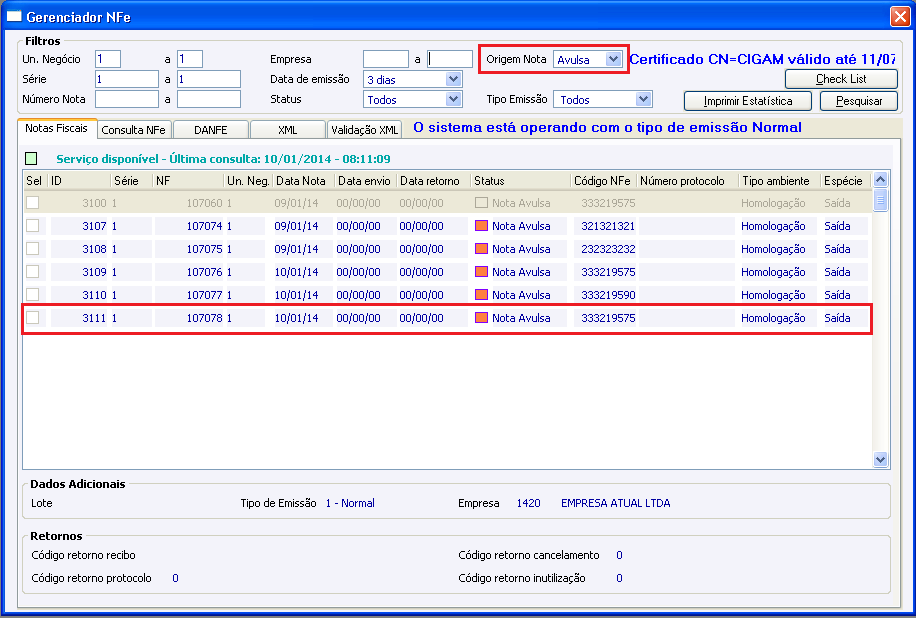Screen dimensions: 916x618
Task: Switch to the Consulta NFe tab
Action: (x=134, y=130)
